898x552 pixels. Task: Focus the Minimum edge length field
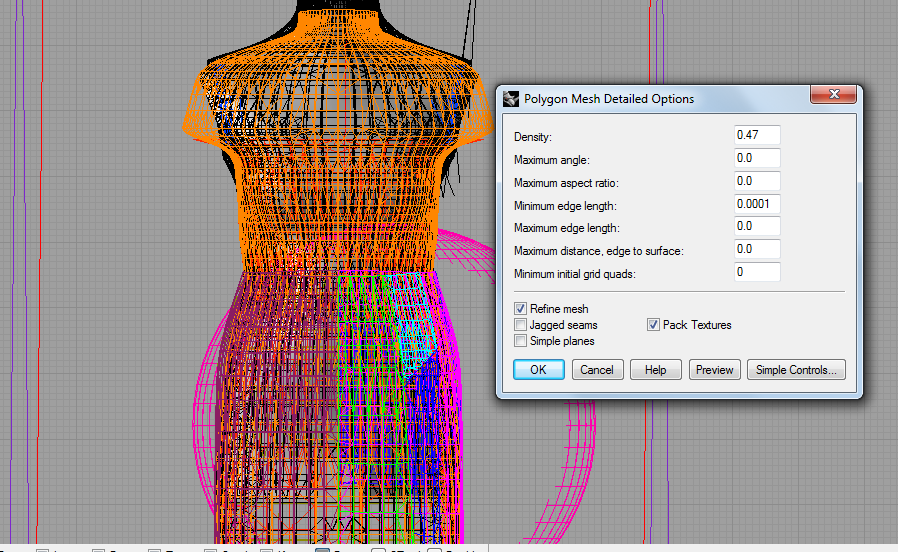pyautogui.click(x=756, y=204)
